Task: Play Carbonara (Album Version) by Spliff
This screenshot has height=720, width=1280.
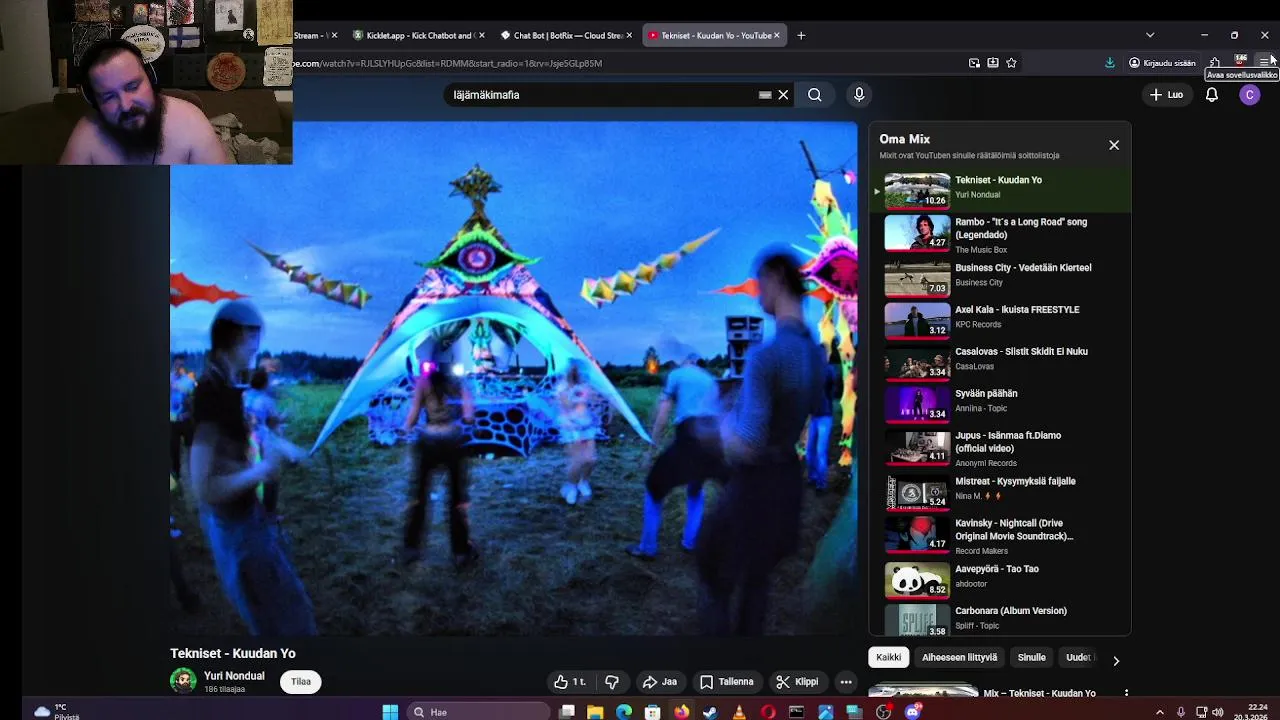Action: click(1000, 619)
